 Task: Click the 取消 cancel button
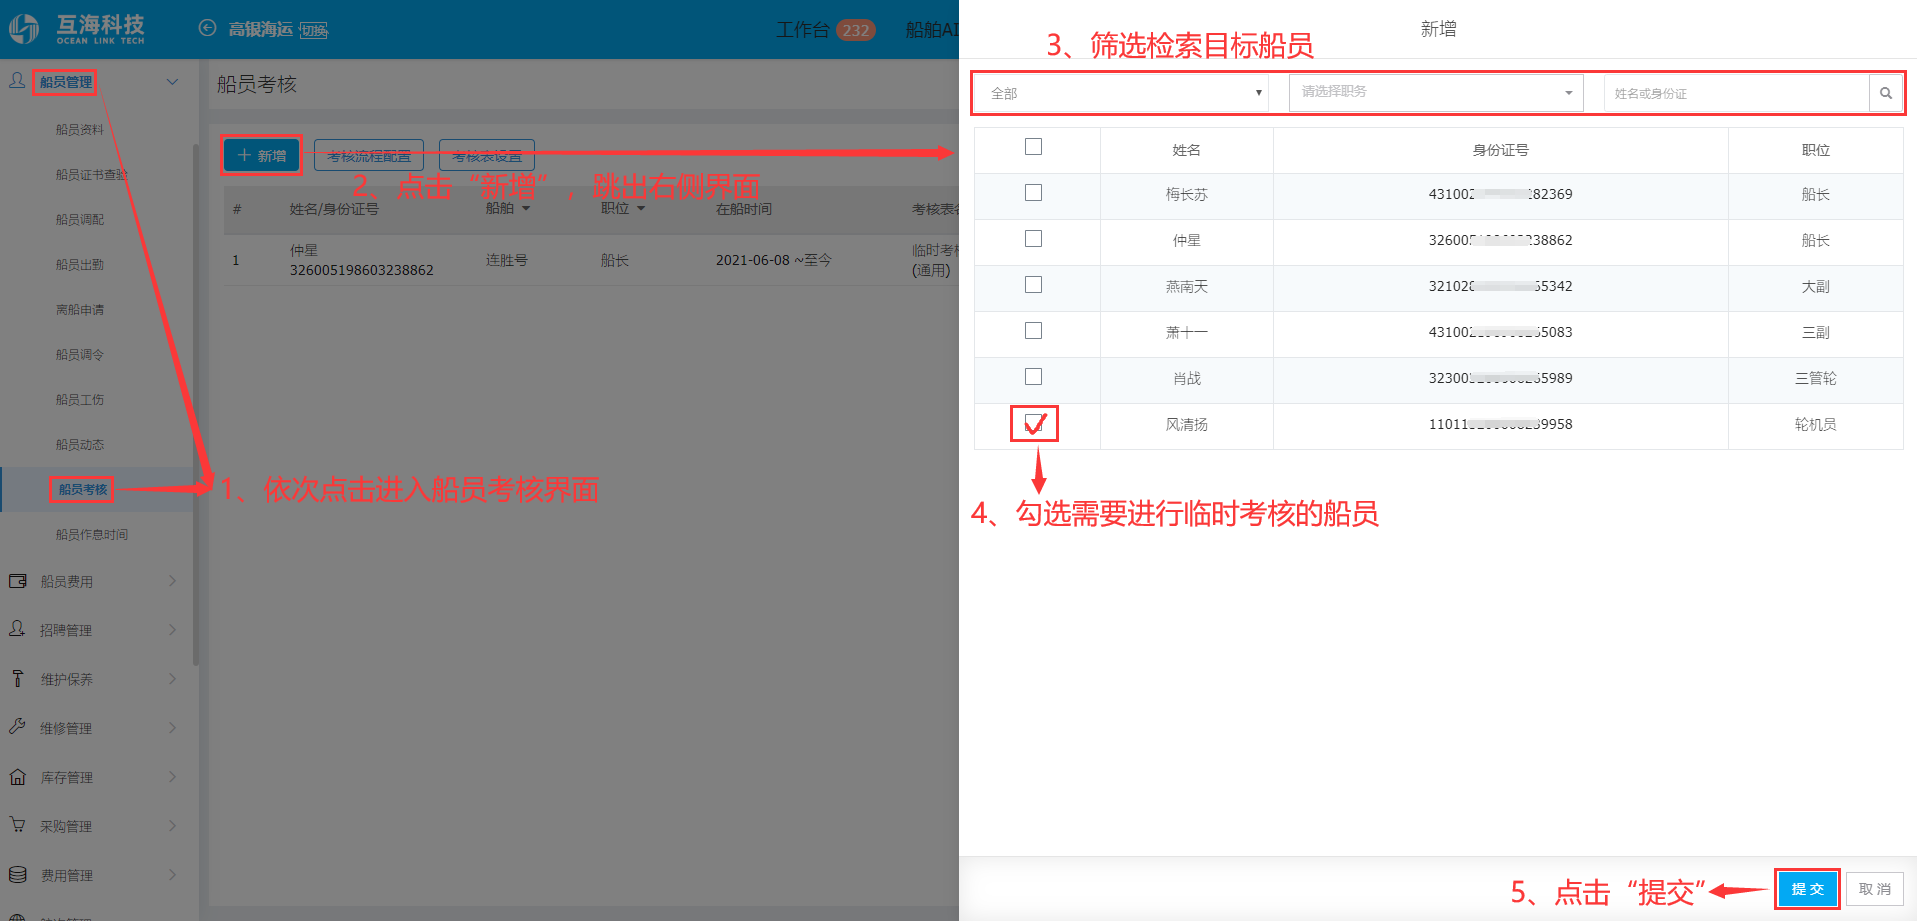point(1875,889)
